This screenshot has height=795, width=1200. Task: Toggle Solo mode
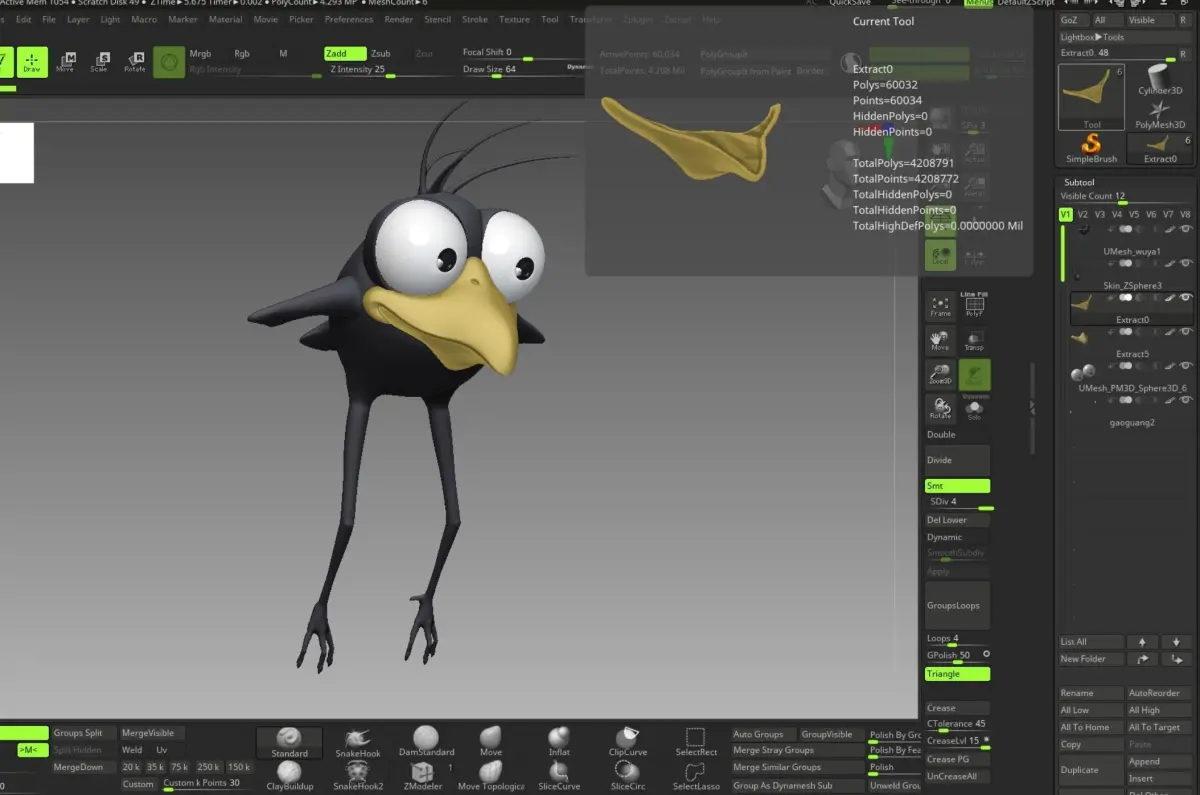click(974, 408)
